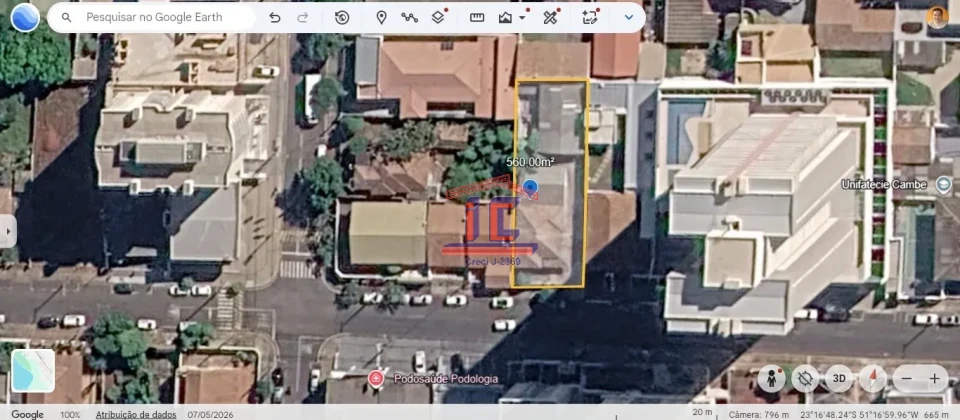
Task: Draw a path or polygon
Action: click(x=410, y=17)
